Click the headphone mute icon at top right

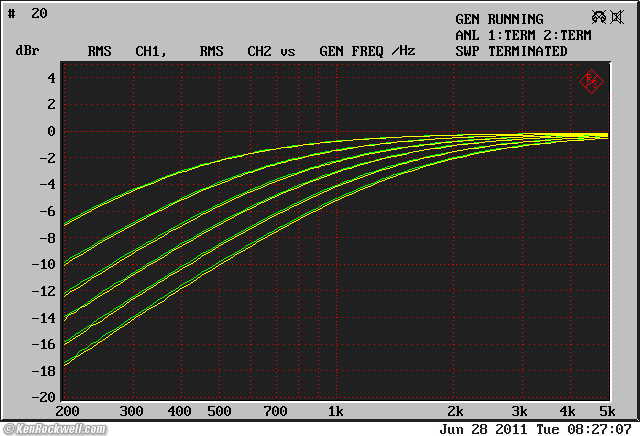pyautogui.click(x=599, y=17)
